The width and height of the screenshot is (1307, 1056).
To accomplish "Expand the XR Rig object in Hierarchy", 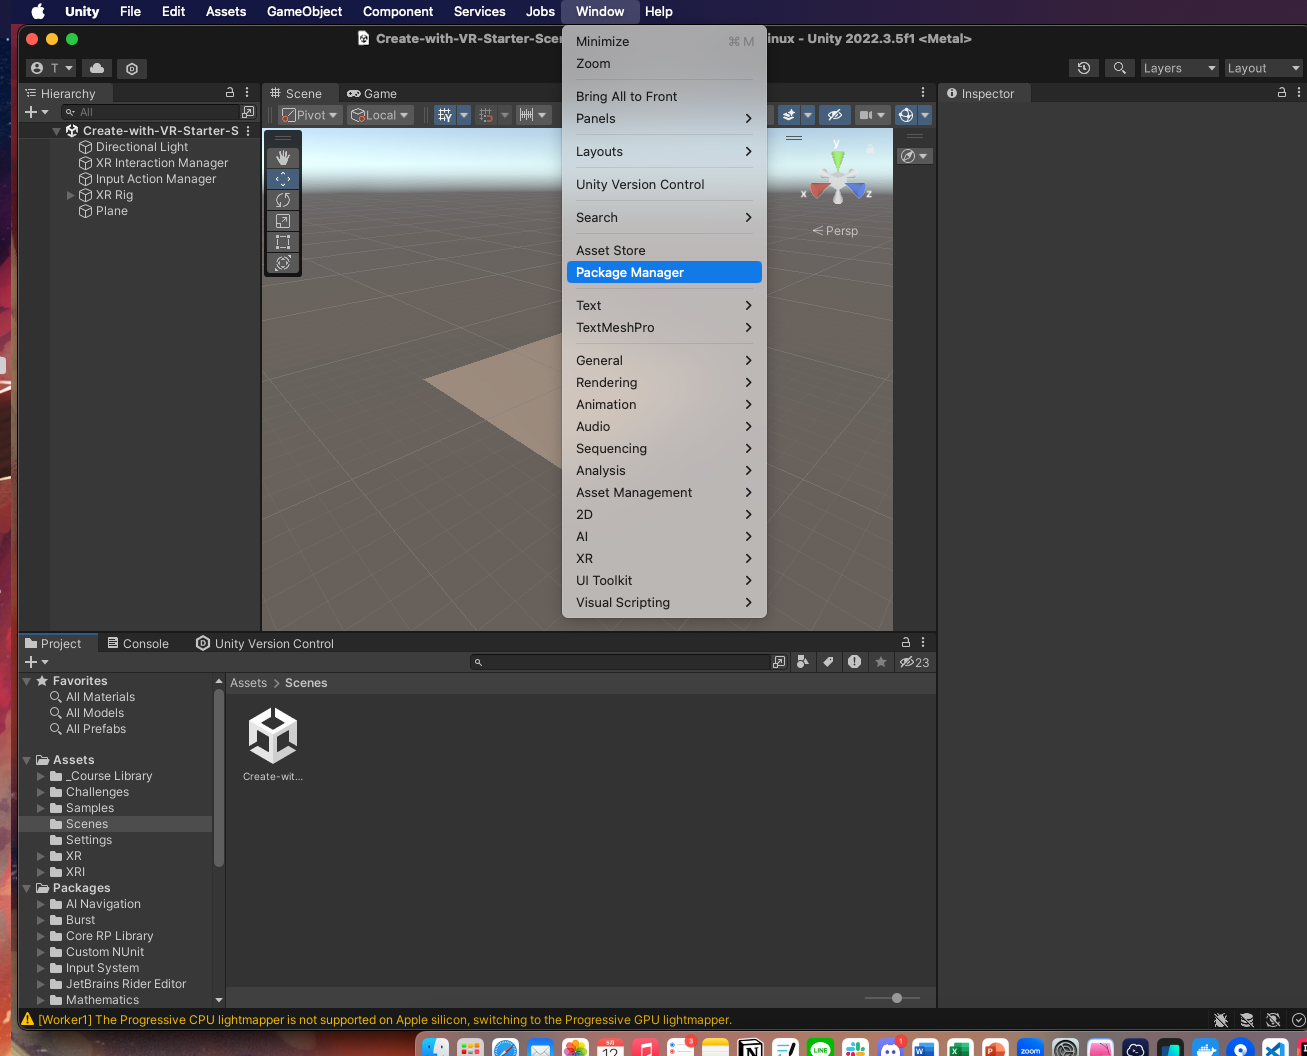I will [x=70, y=195].
